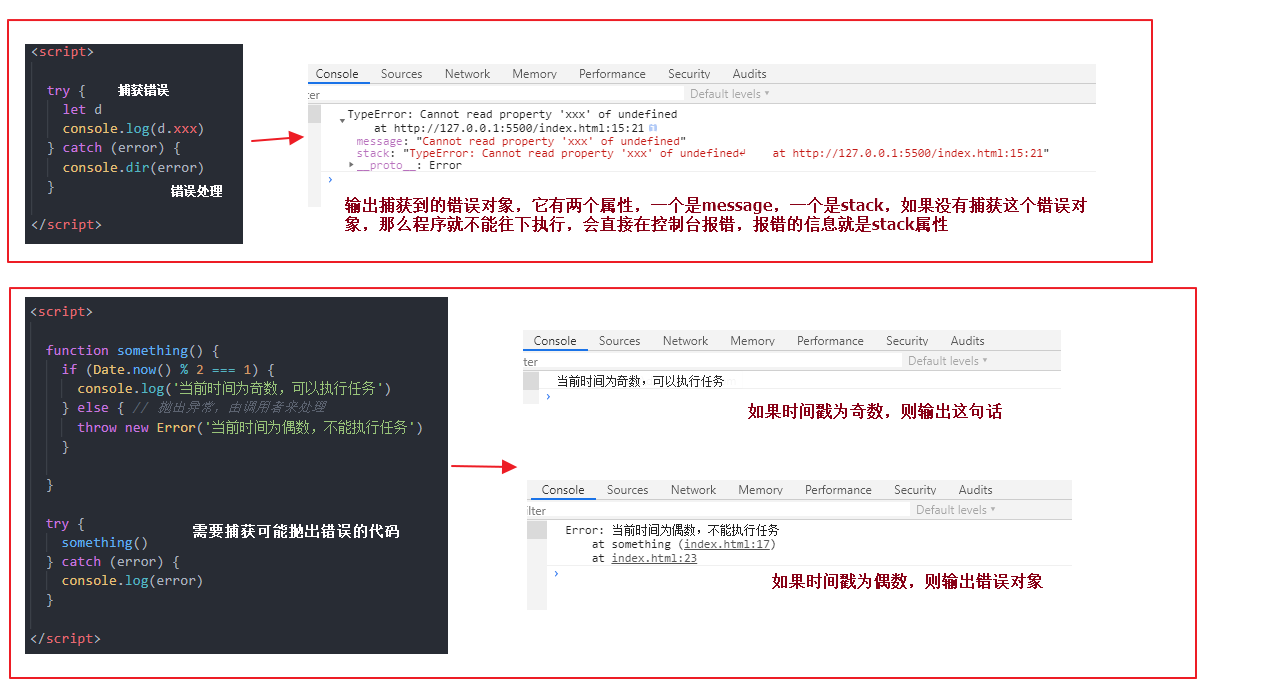Viewport: 1278px width, 694px height.
Task: Click the log line '当前时间为奇数，可以执行任务' in the console
Action: [x=640, y=381]
